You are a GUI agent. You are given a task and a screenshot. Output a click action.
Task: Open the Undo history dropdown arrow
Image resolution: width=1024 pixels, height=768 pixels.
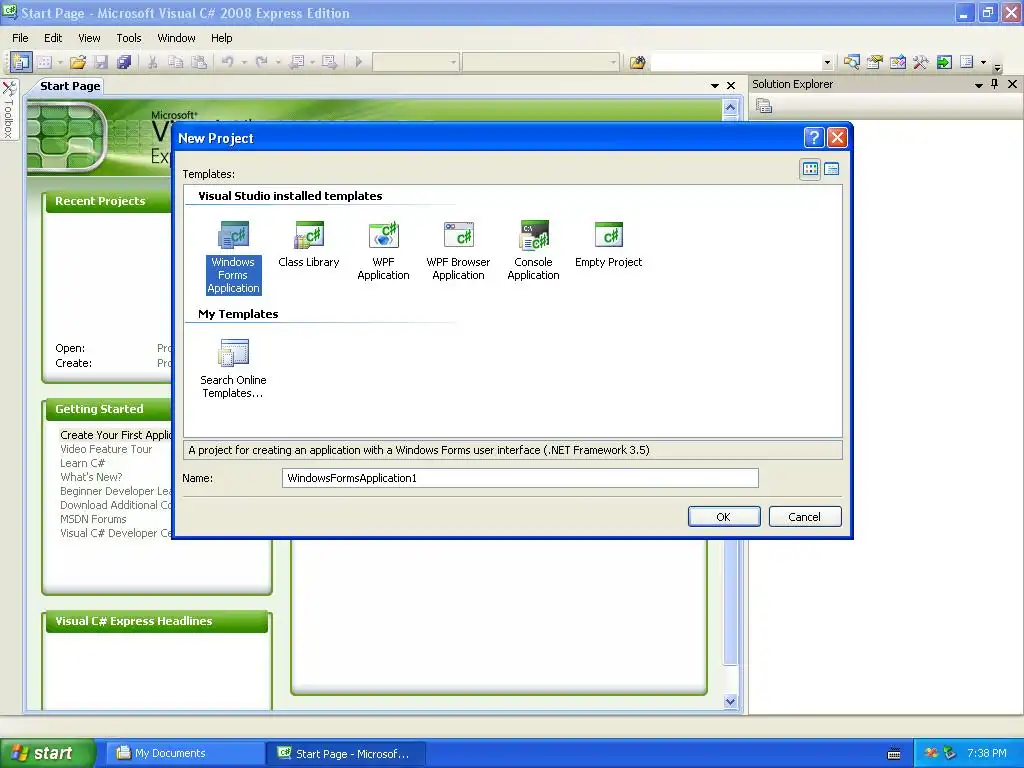click(244, 63)
